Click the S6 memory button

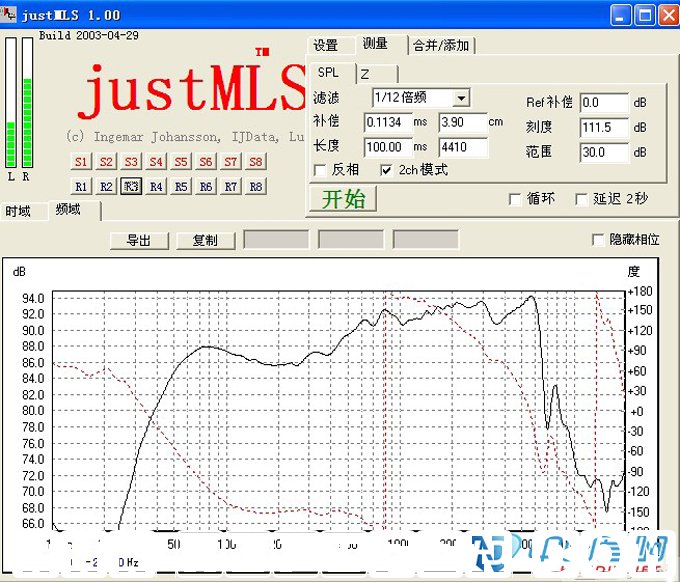(x=206, y=162)
